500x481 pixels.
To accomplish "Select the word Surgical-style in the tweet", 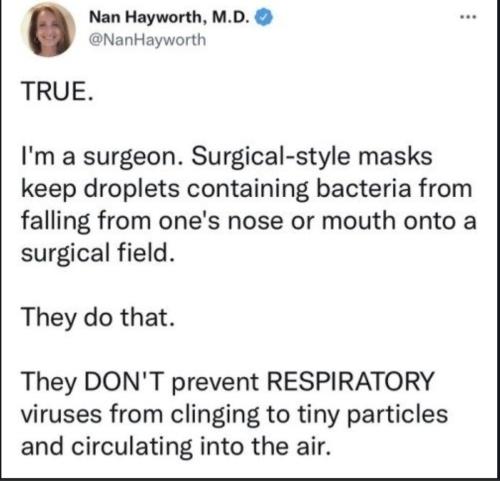I will coord(270,157).
